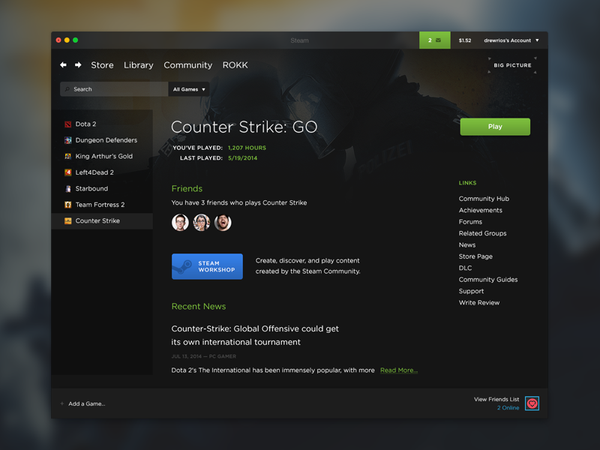This screenshot has width=600, height=450.
Task: Click the Dungeon Defenders game icon
Action: click(68, 140)
